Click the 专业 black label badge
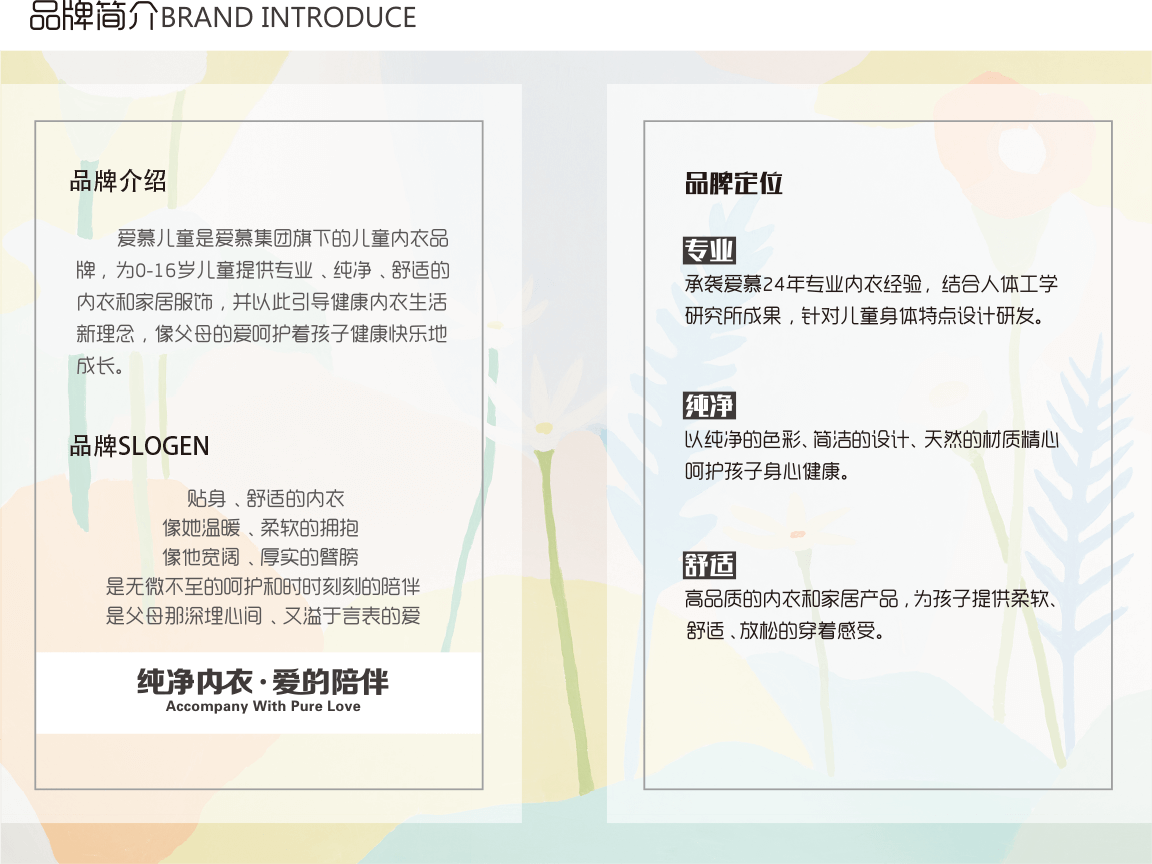 (709, 250)
